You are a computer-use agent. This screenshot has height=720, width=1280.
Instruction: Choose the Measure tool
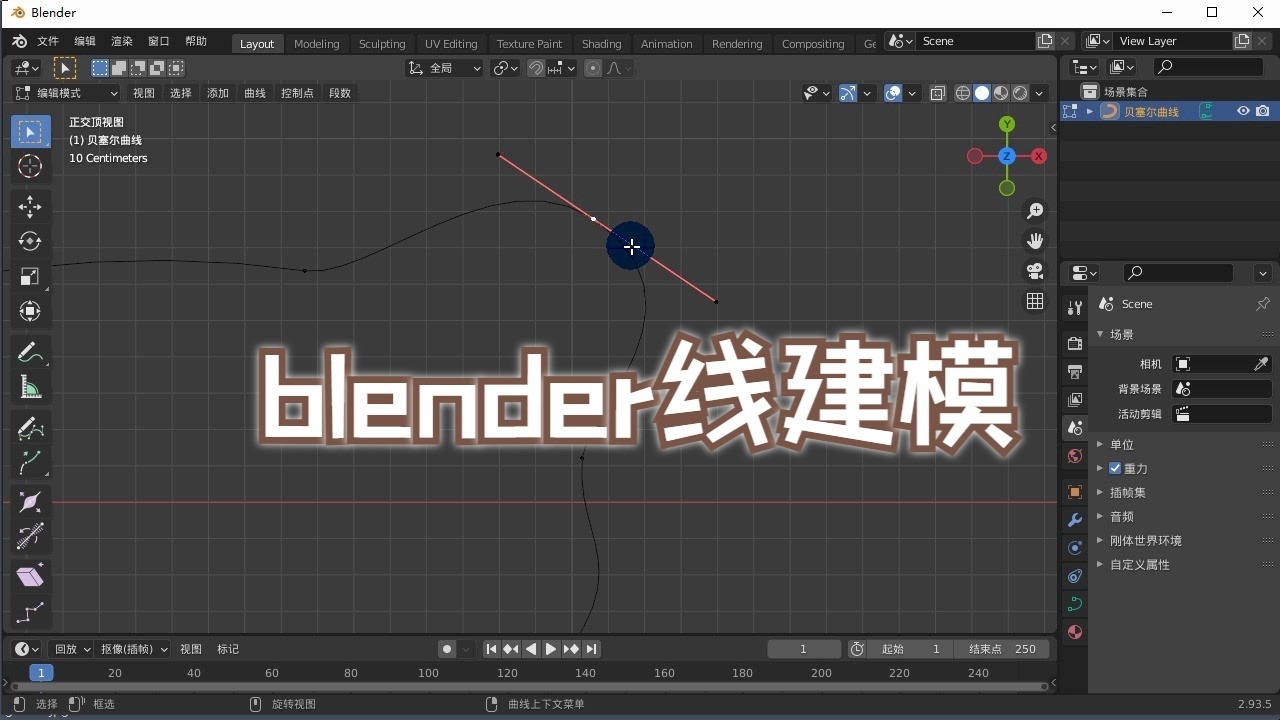click(30, 387)
